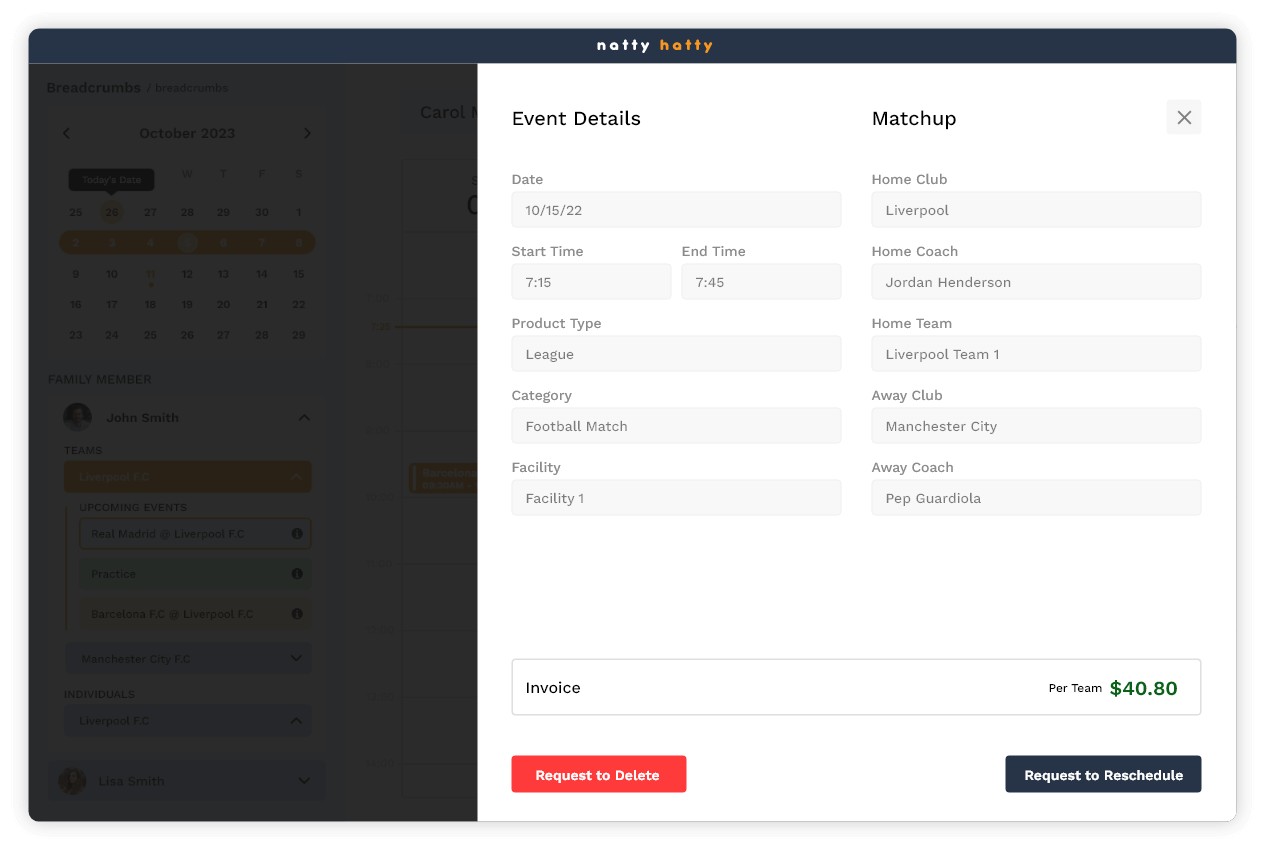This screenshot has width=1265, height=850.
Task: View details via the Practice event info icon
Action: [x=296, y=573]
